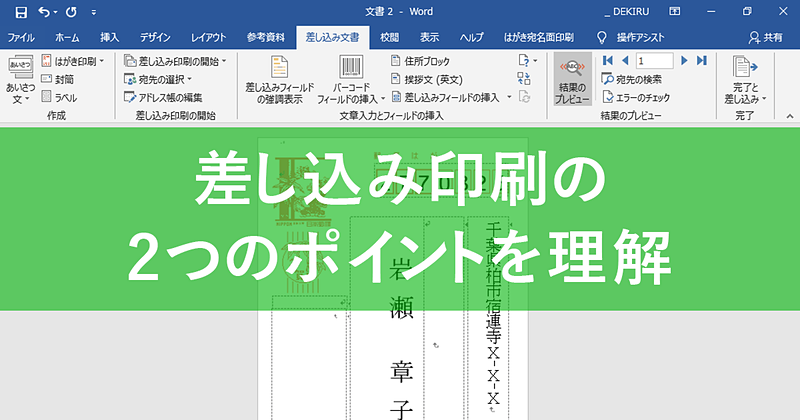
Task: Open Customize Quick Access Toolbar dropdown
Action: coord(94,13)
